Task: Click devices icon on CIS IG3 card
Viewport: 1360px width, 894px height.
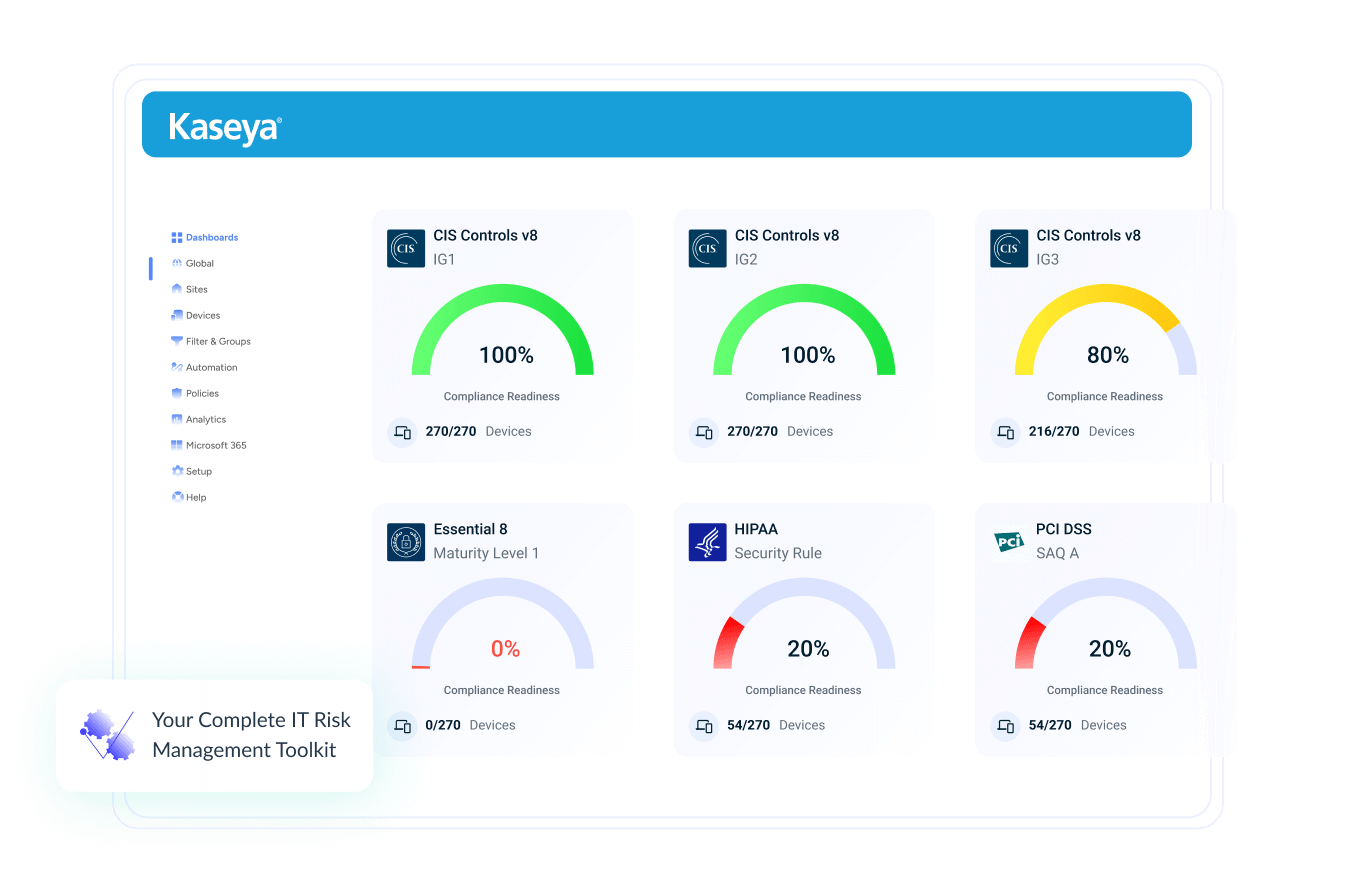Action: pyautogui.click(x=1005, y=432)
